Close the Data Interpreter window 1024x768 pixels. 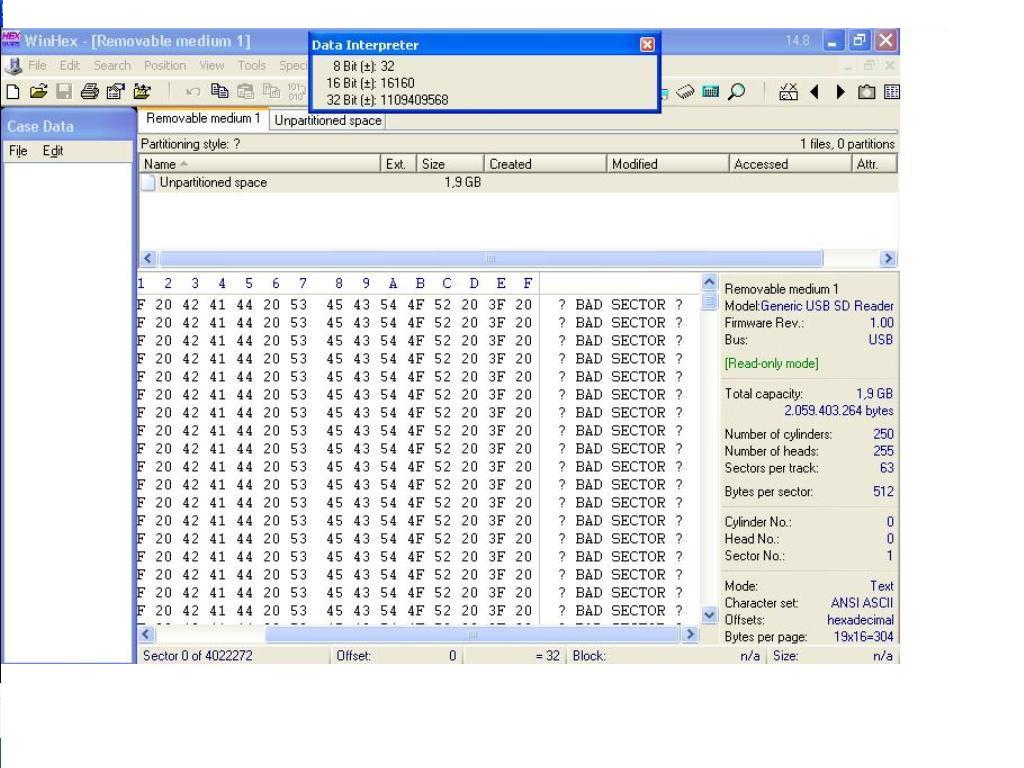pyautogui.click(x=647, y=44)
